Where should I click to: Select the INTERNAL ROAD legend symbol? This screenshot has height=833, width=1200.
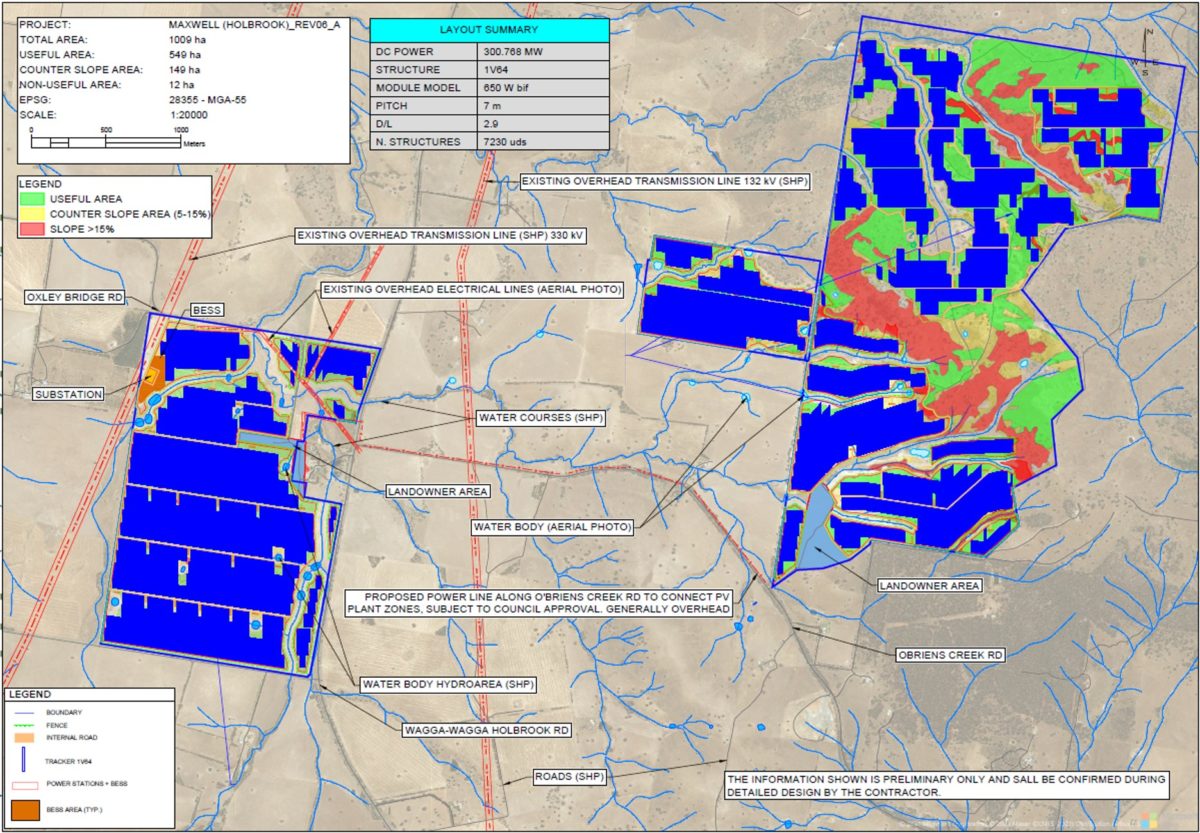click(24, 737)
